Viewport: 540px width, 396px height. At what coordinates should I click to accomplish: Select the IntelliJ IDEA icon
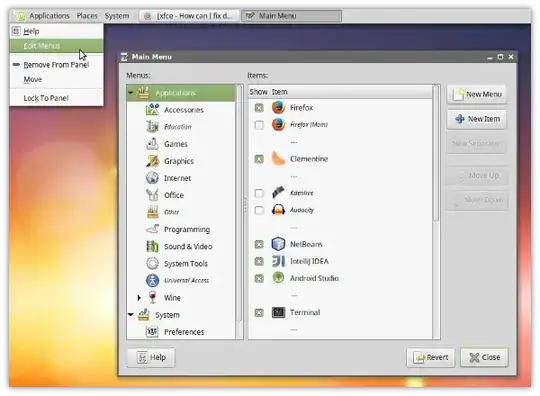(x=278, y=261)
